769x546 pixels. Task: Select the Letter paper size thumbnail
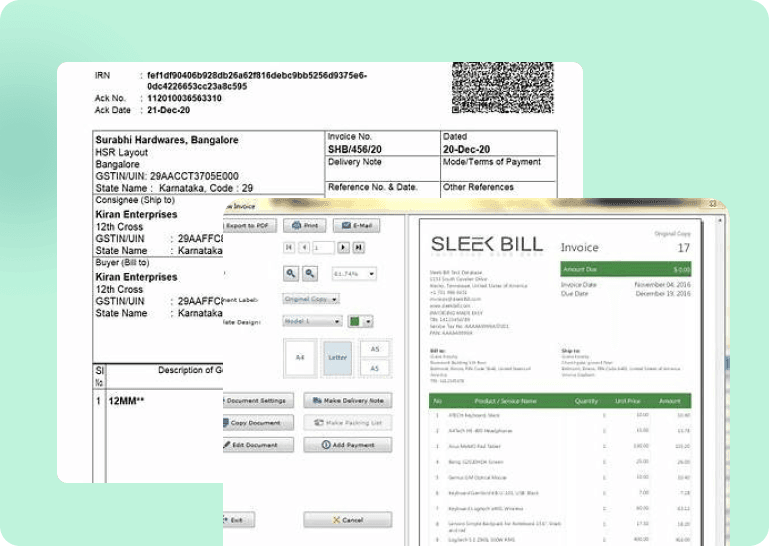(337, 358)
